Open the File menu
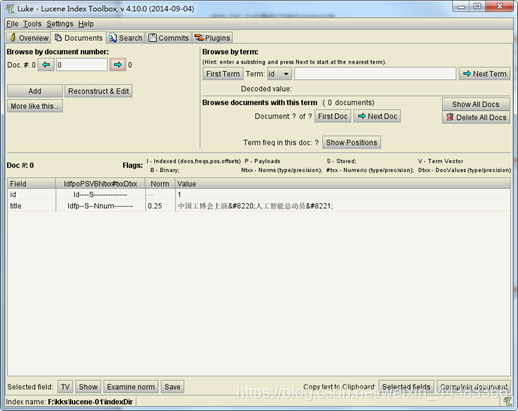518x411 pixels. tap(12, 24)
